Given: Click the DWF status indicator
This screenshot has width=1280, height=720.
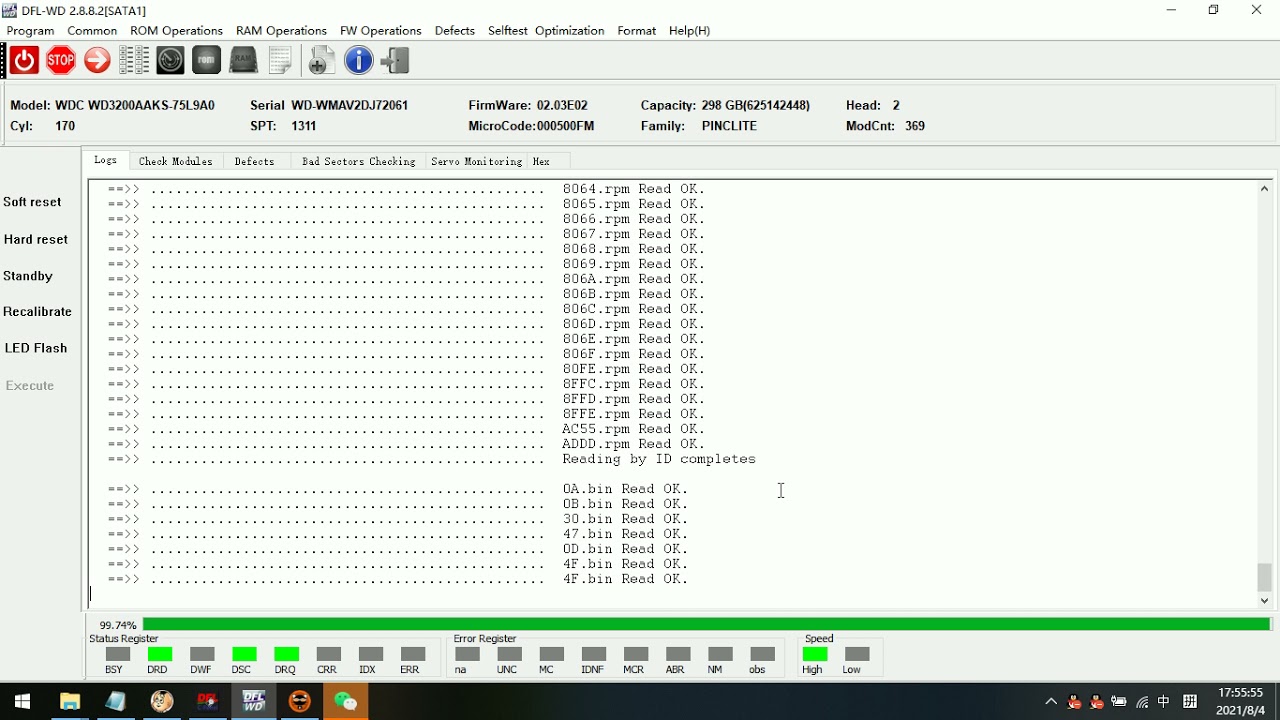Looking at the screenshot, I should (x=202, y=654).
